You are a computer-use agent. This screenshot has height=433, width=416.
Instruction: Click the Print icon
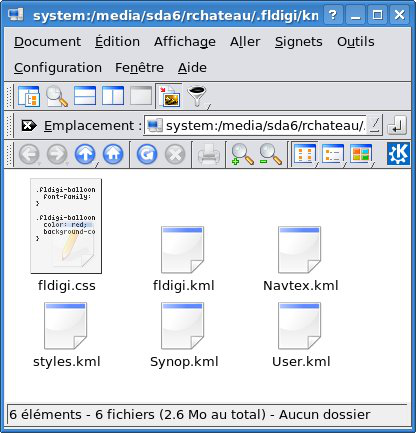209,155
